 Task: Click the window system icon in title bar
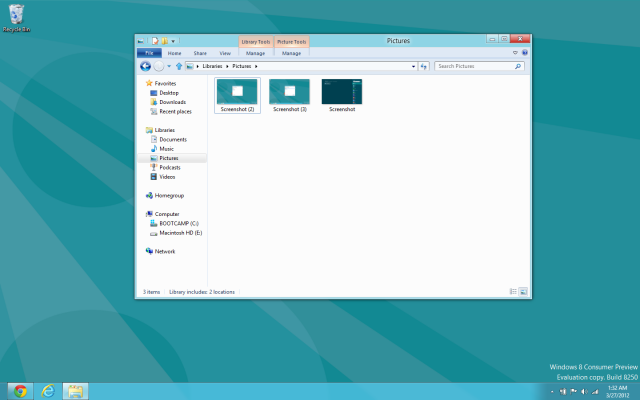140,41
